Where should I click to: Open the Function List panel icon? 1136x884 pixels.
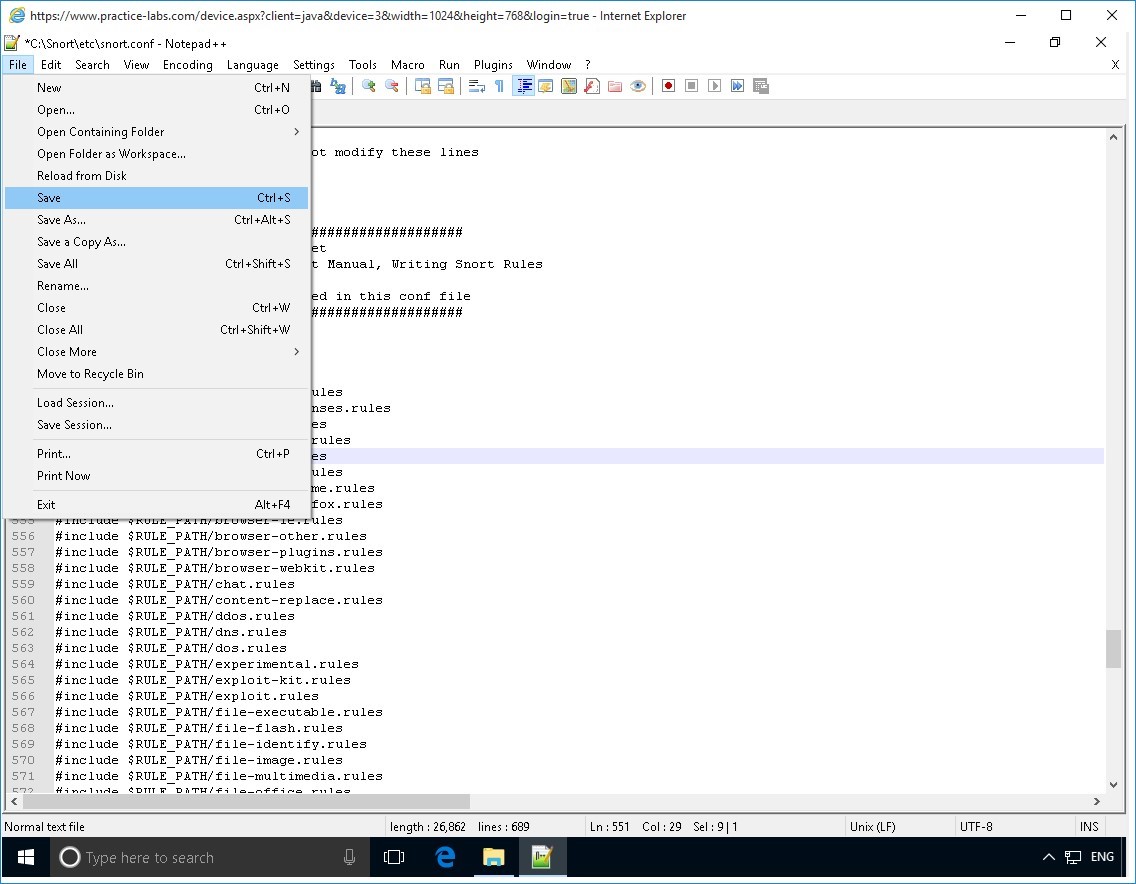(592, 87)
